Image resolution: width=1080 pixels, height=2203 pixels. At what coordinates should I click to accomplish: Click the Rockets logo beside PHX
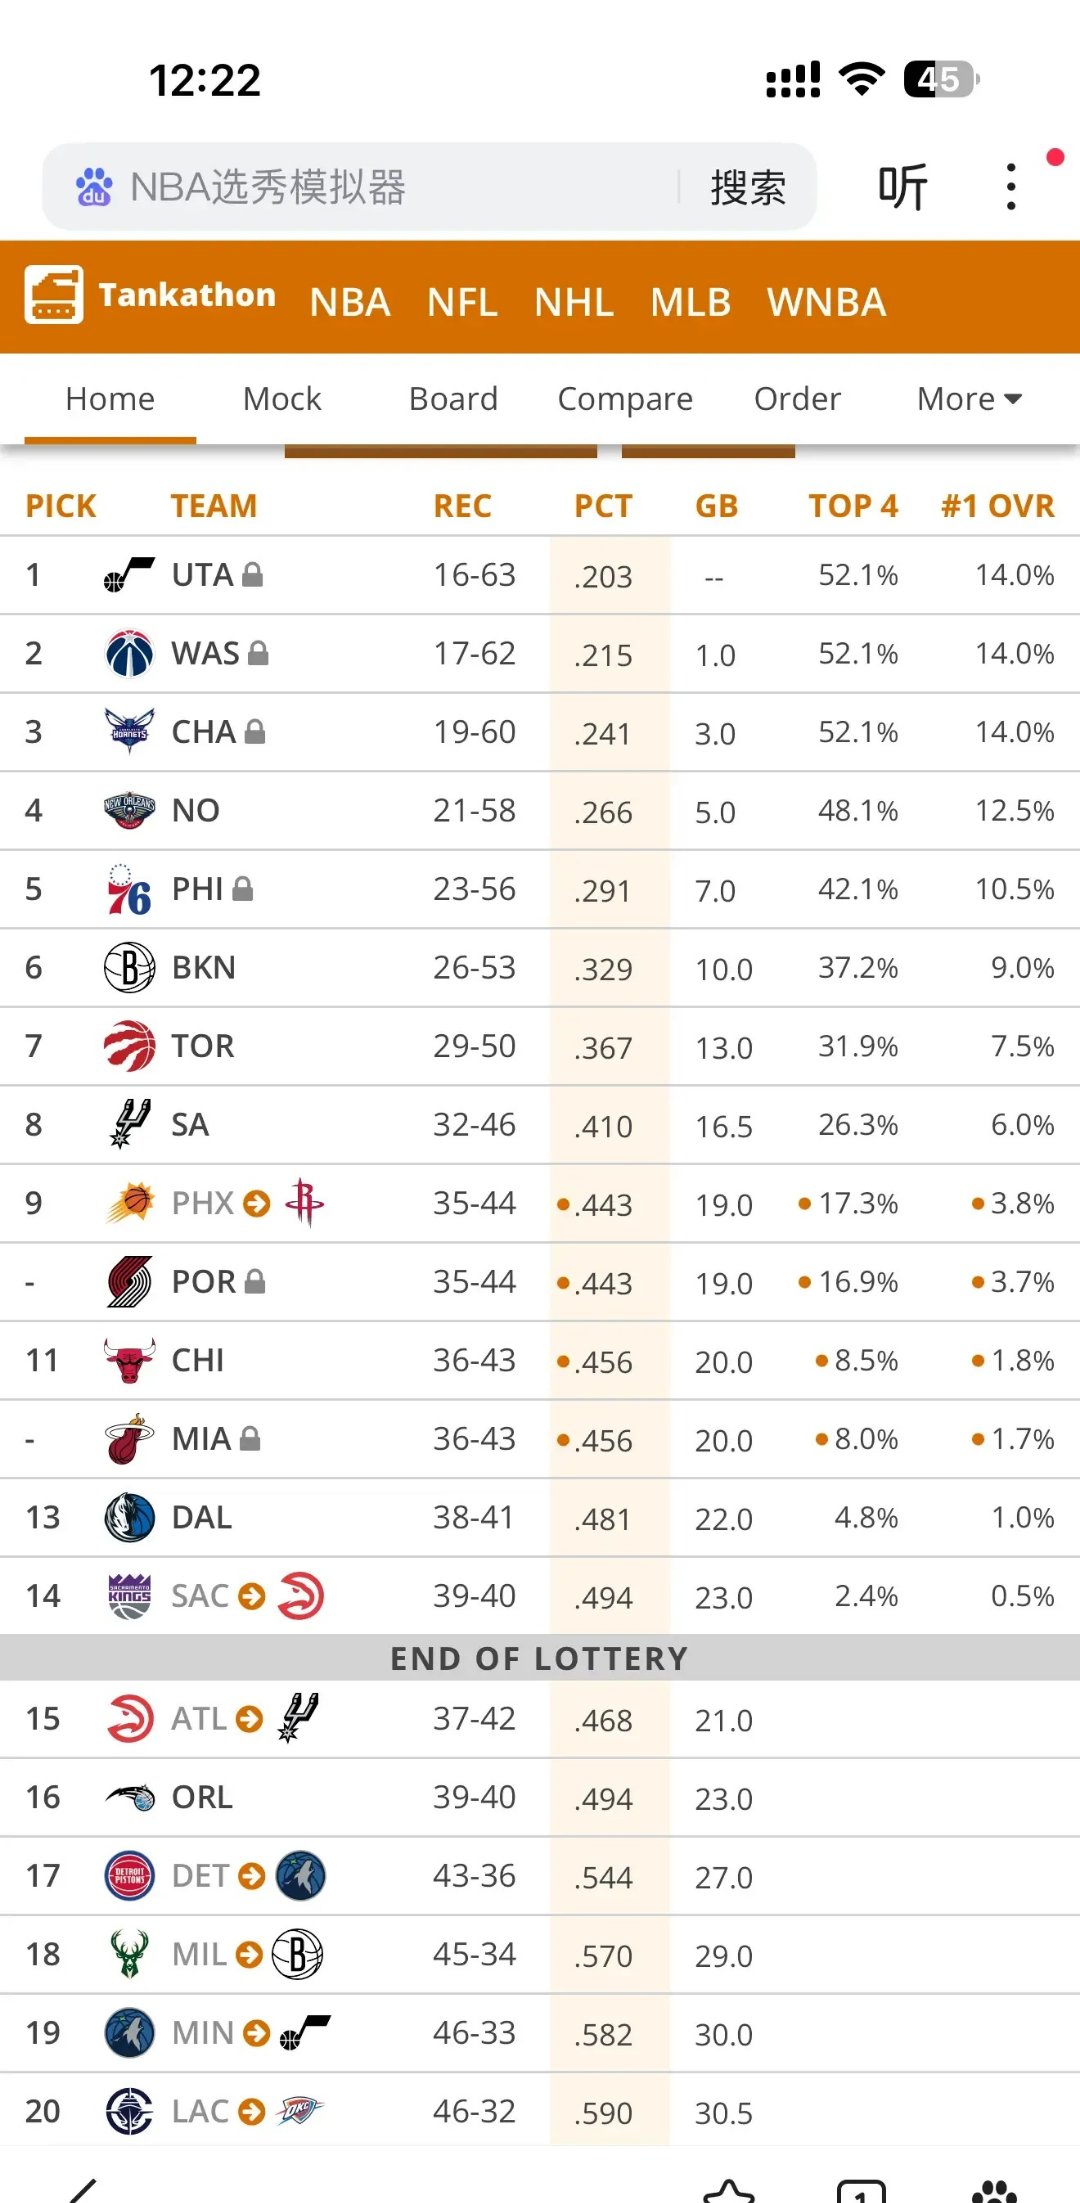click(304, 1203)
